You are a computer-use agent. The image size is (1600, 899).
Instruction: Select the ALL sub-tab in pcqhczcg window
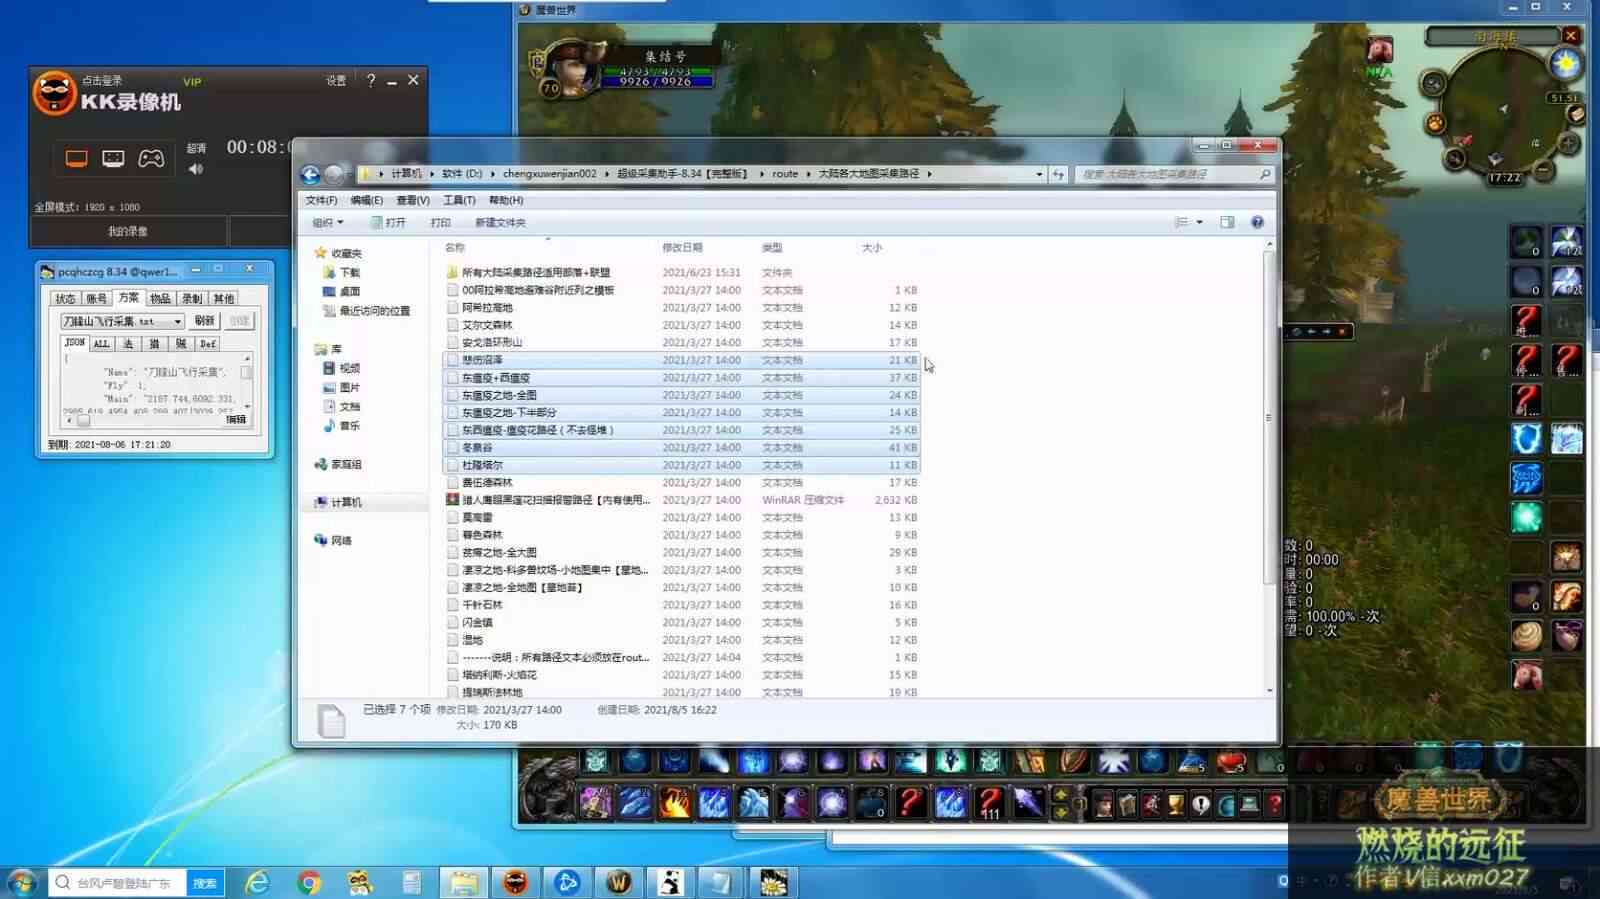pyautogui.click(x=101, y=343)
